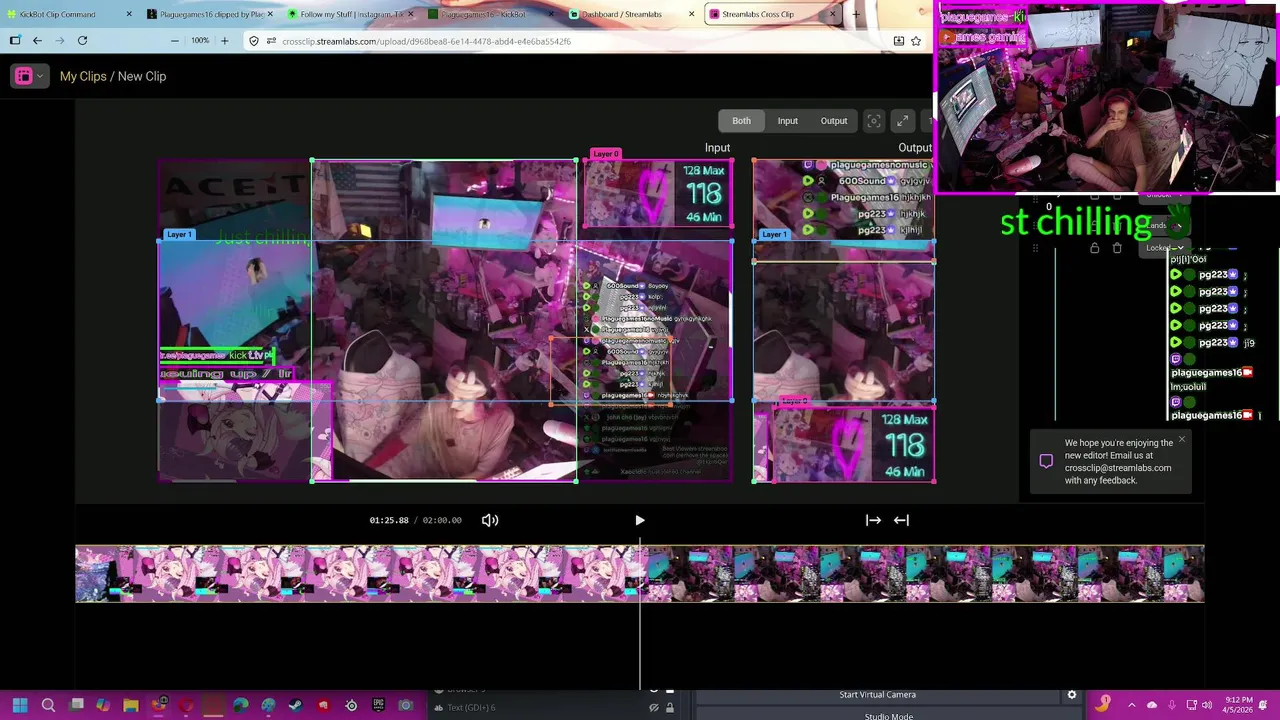1280x720 pixels.
Task: Click Studio Mode in OBS
Action: (888, 716)
